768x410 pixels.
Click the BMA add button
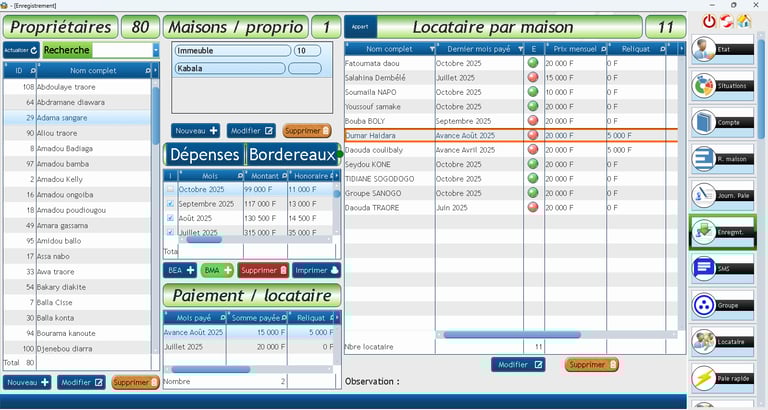coord(217,270)
